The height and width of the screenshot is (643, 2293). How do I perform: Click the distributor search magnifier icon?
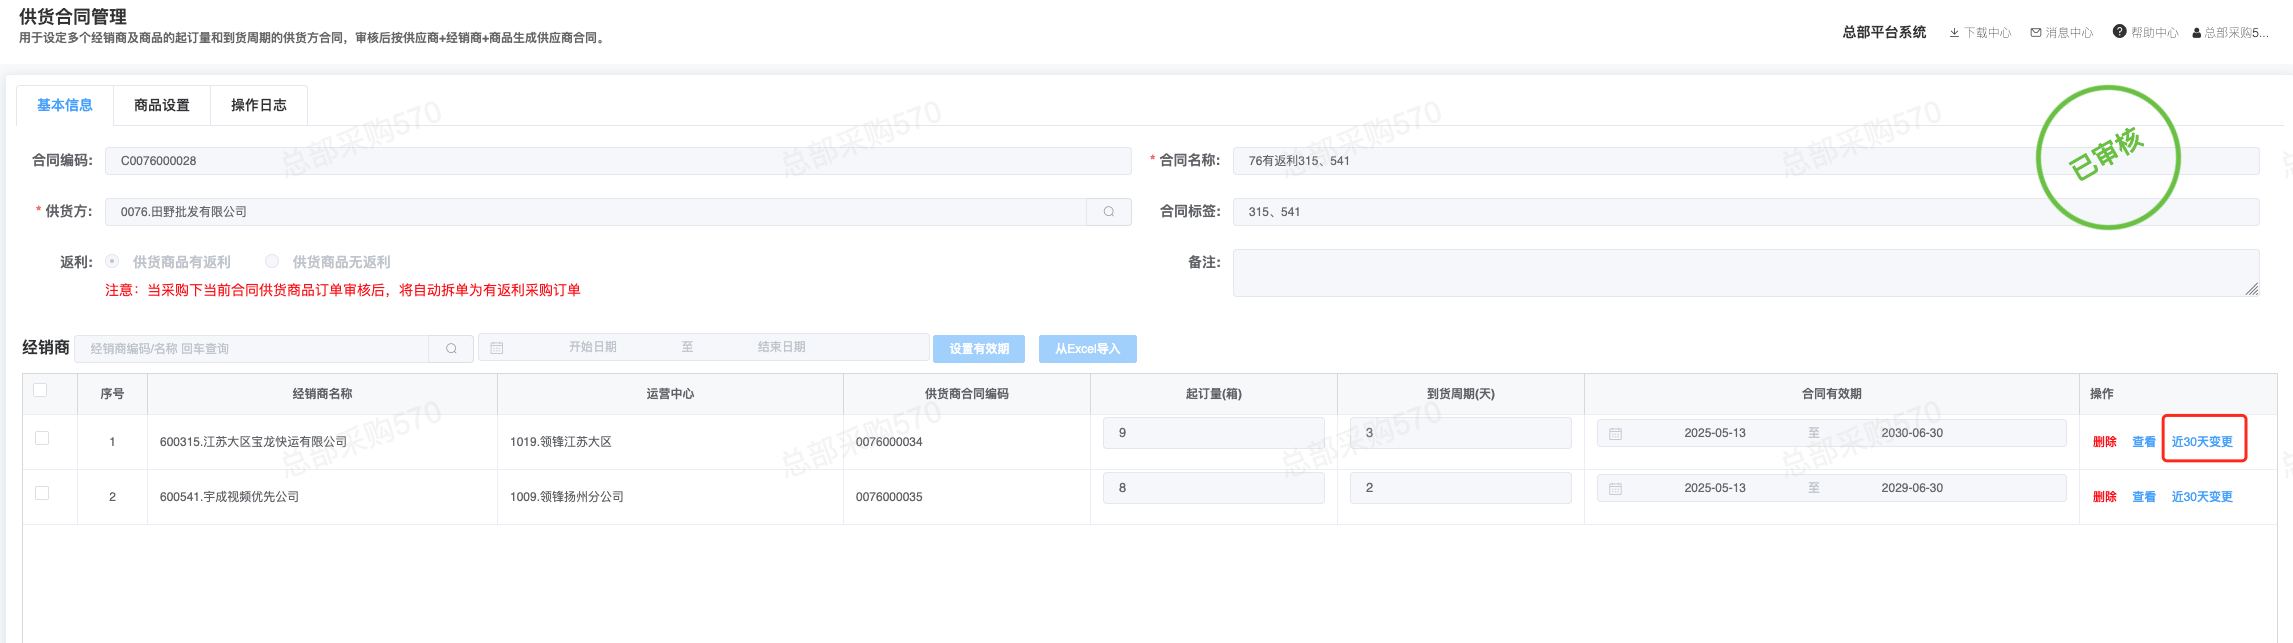451,349
